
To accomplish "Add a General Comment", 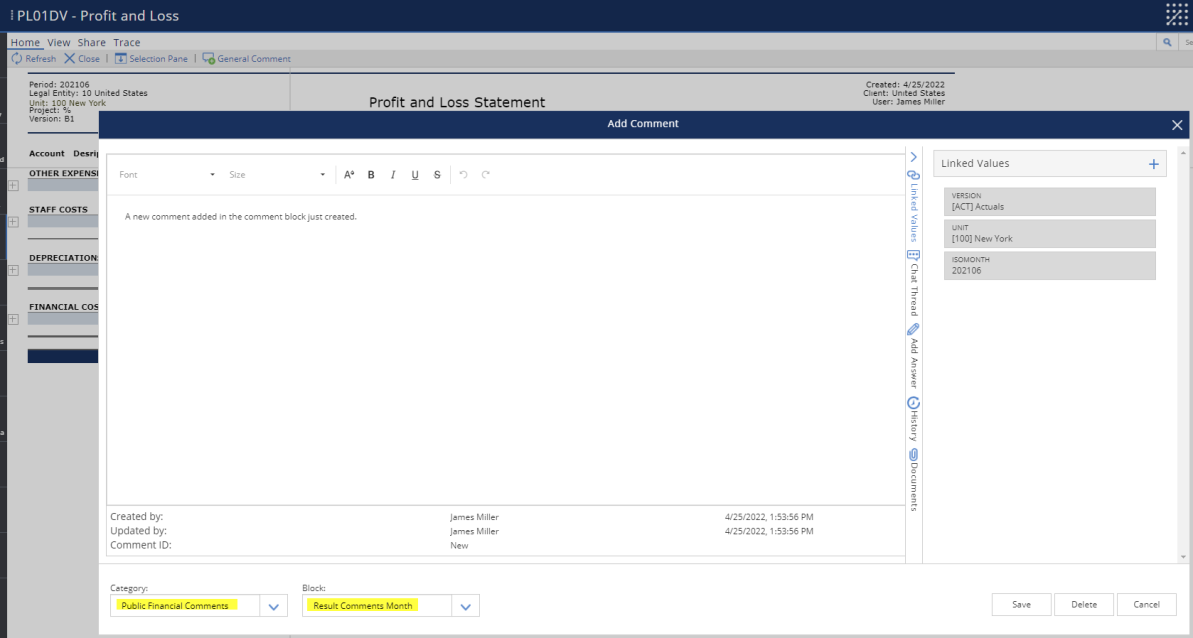I will pos(246,58).
